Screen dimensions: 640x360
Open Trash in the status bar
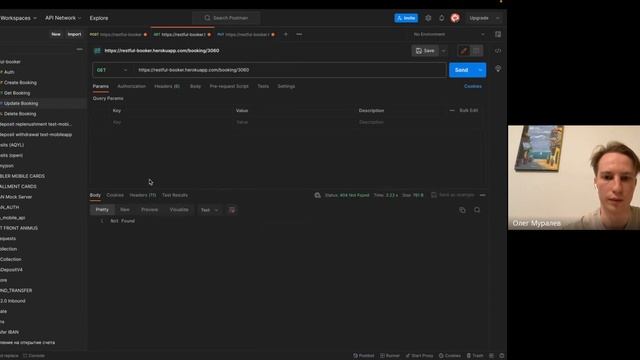point(475,356)
